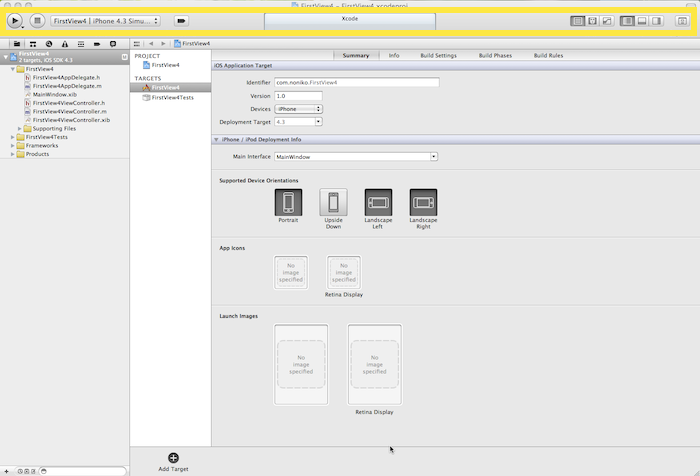Toggle Landscape Right orientation

pyautogui.click(x=424, y=202)
